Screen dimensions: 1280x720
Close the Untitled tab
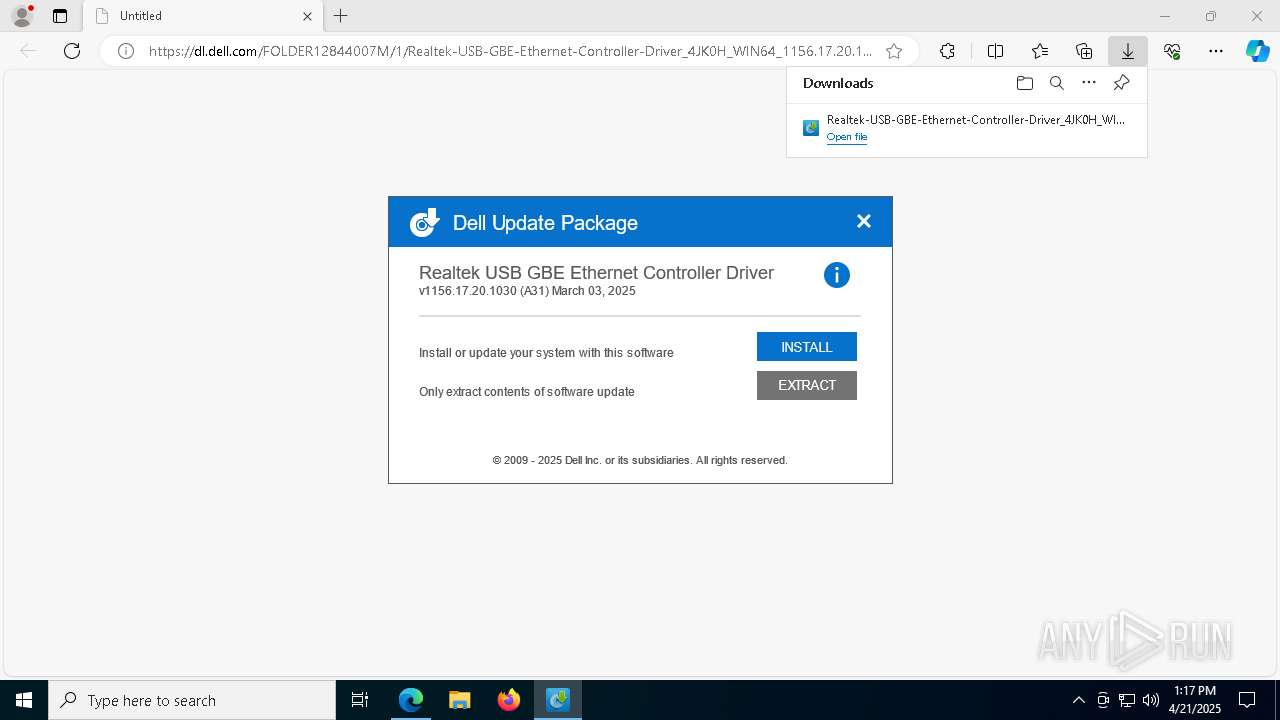pyautogui.click(x=307, y=16)
